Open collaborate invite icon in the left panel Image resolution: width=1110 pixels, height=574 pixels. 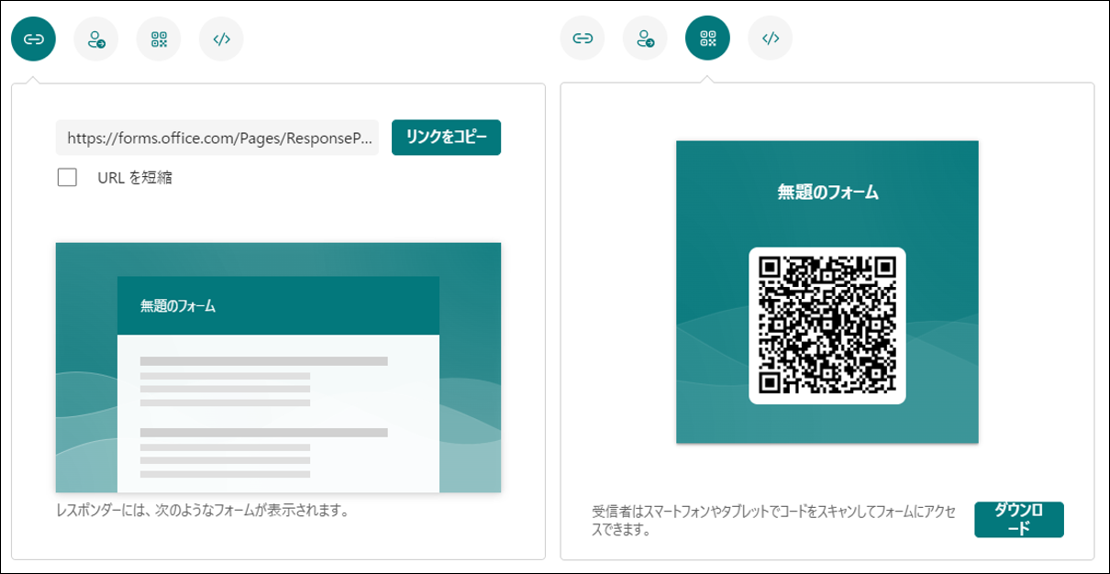96,39
